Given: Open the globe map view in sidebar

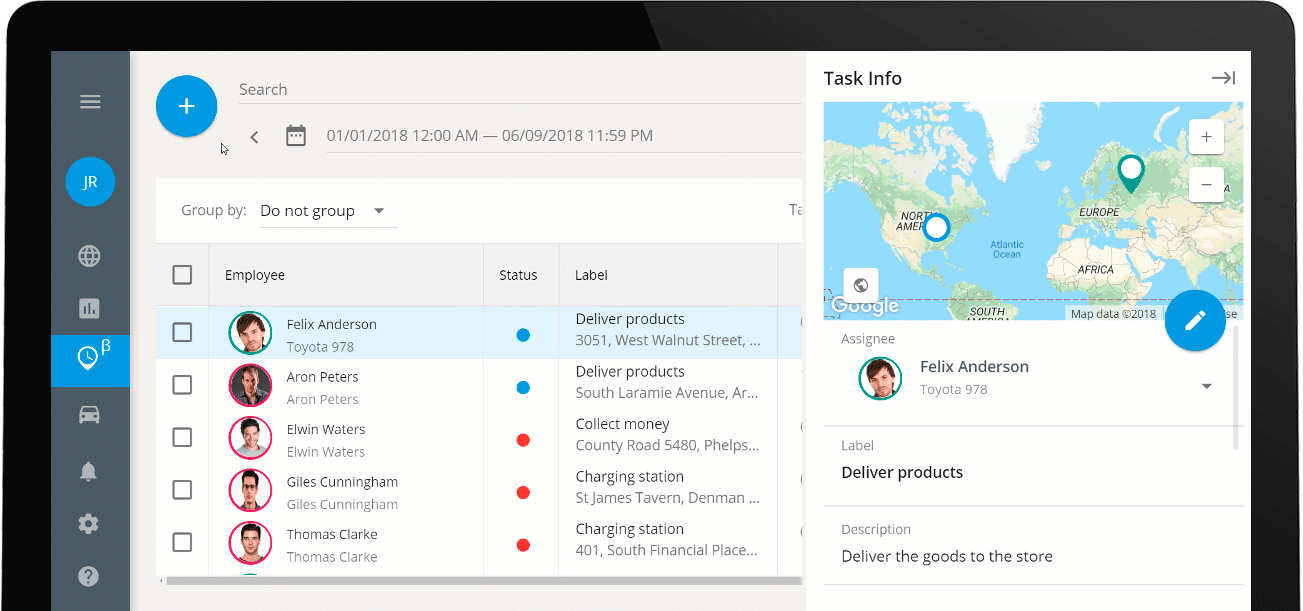Looking at the screenshot, I should [x=90, y=256].
